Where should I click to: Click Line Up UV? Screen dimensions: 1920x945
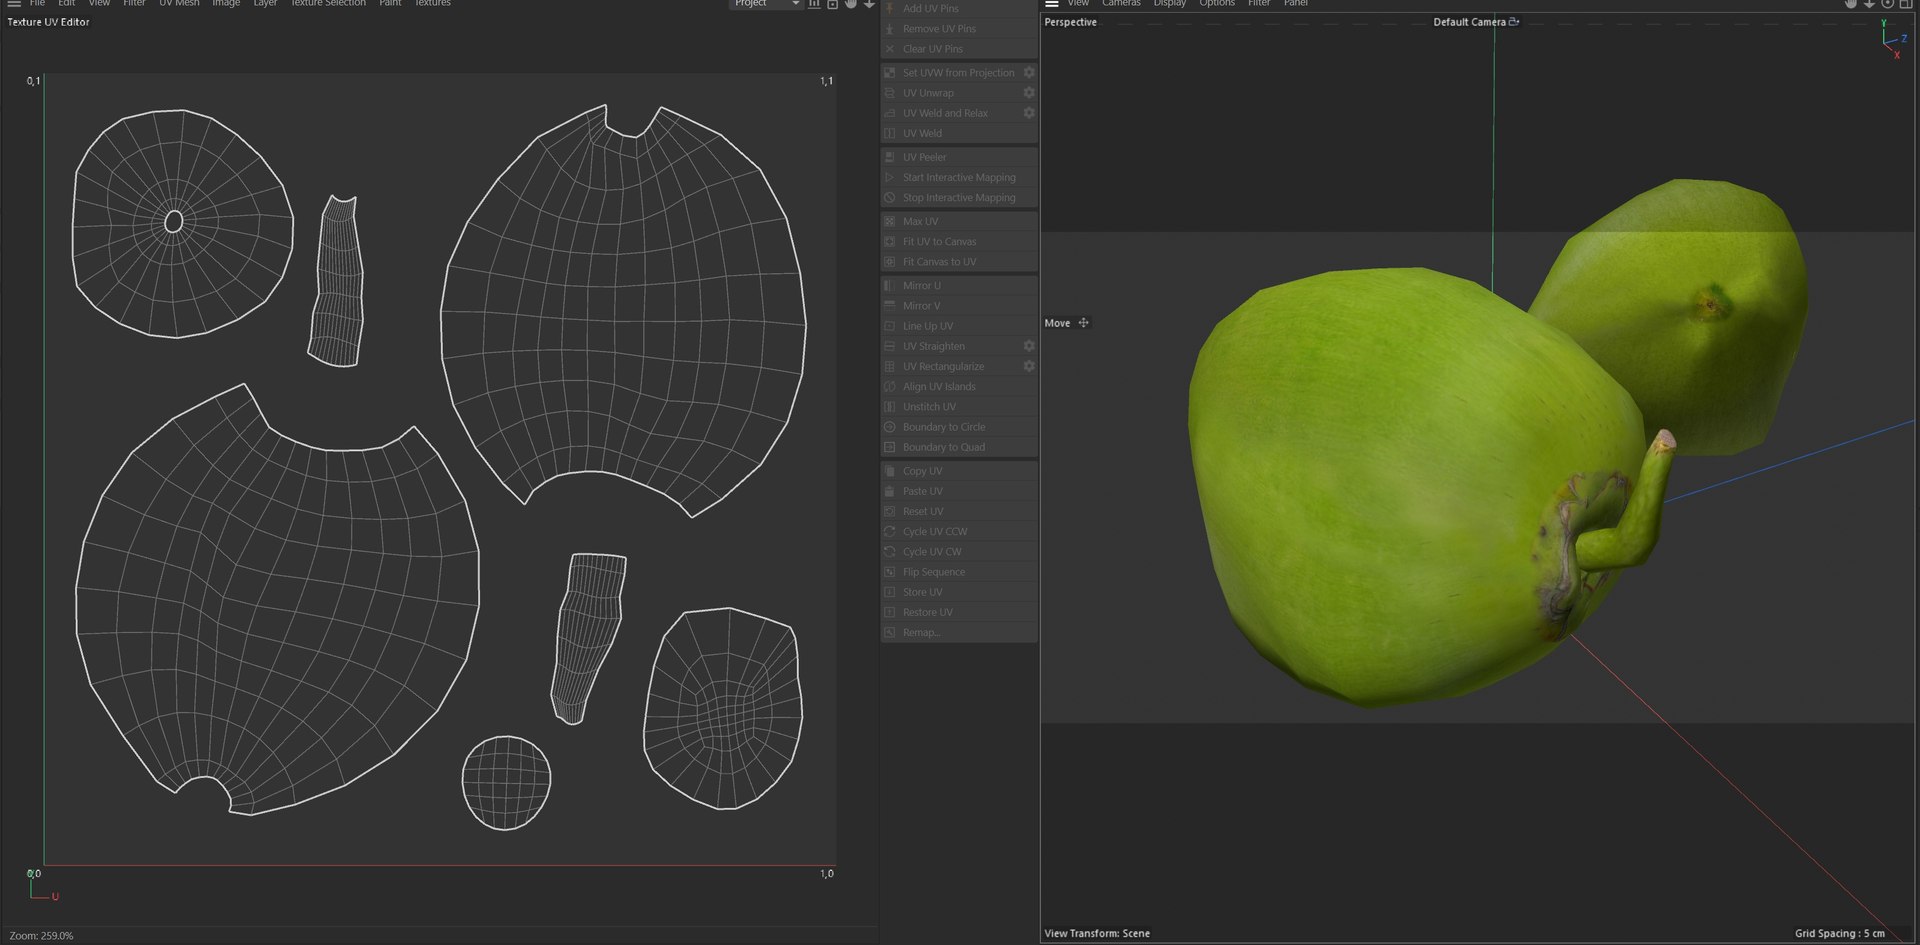click(x=959, y=326)
